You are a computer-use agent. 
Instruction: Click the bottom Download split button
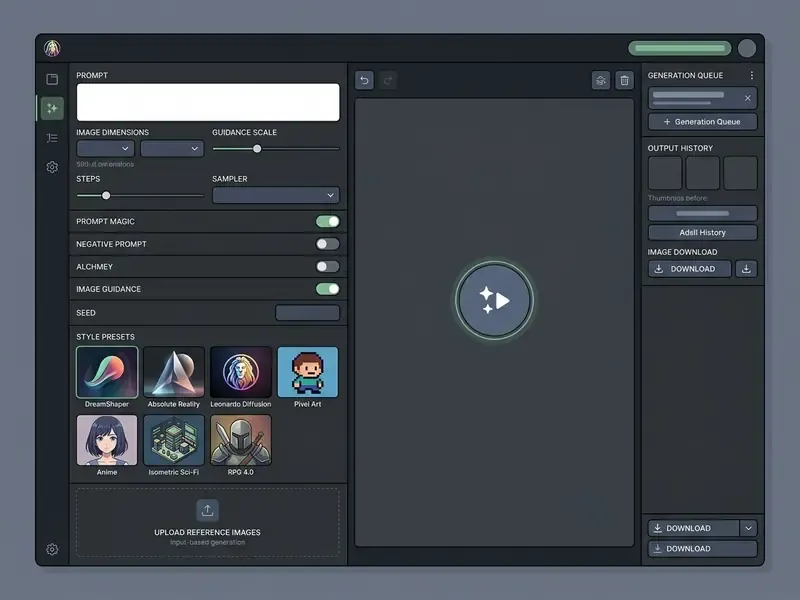[x=693, y=528]
